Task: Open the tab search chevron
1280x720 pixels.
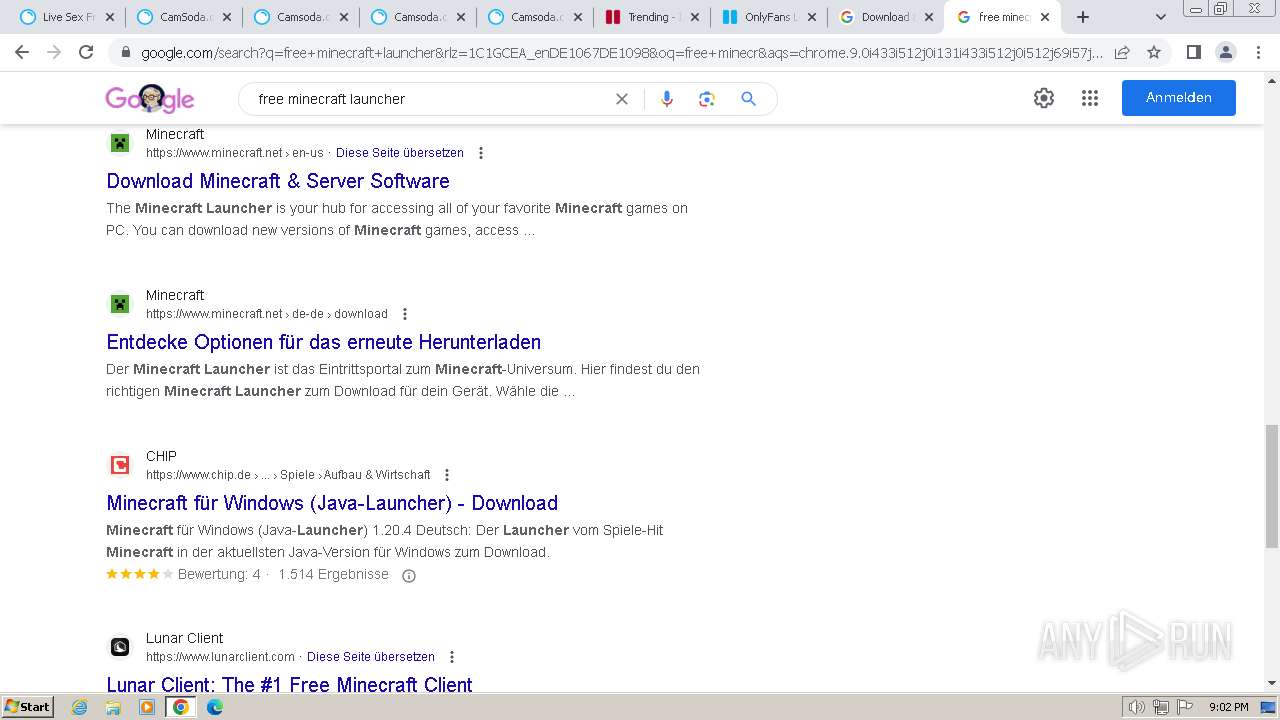Action: pos(1160,17)
